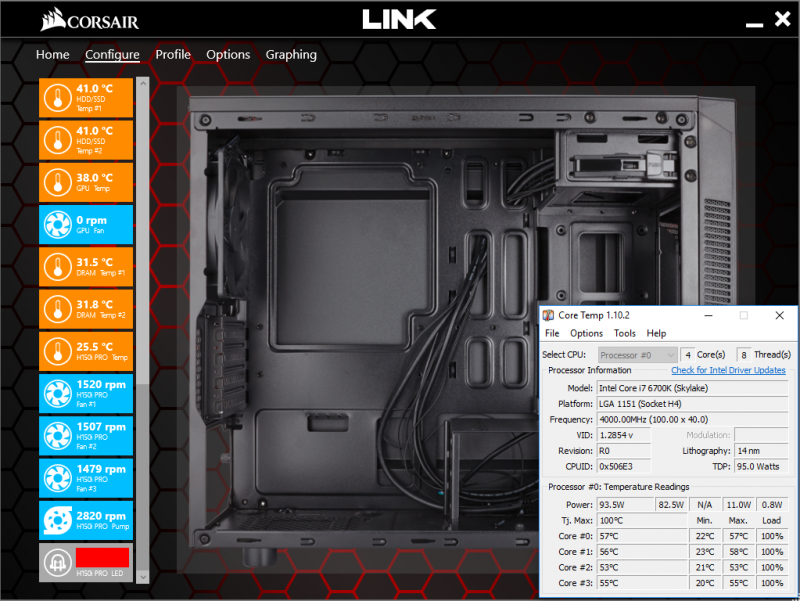Image resolution: width=800 pixels, height=601 pixels.
Task: Switch to the Profile tab
Action: point(173,55)
